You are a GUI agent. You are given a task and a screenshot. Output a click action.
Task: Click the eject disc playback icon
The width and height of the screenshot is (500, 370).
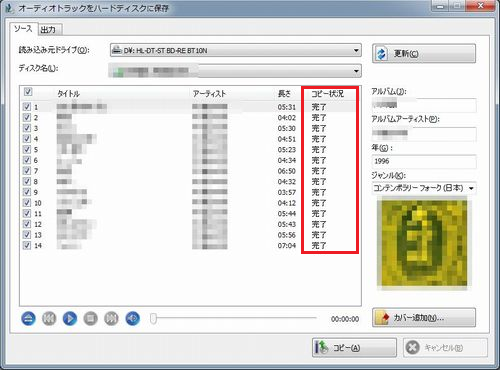click(x=28, y=319)
